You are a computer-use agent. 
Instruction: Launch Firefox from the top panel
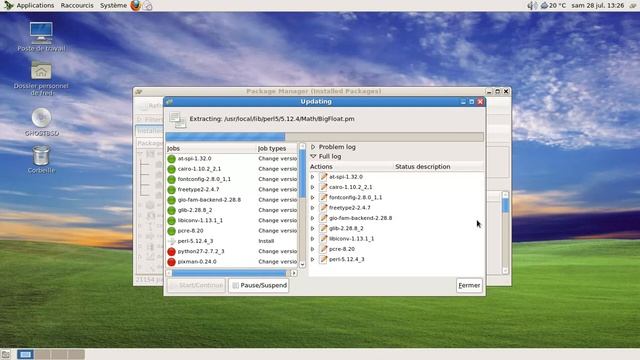click(x=136, y=5)
